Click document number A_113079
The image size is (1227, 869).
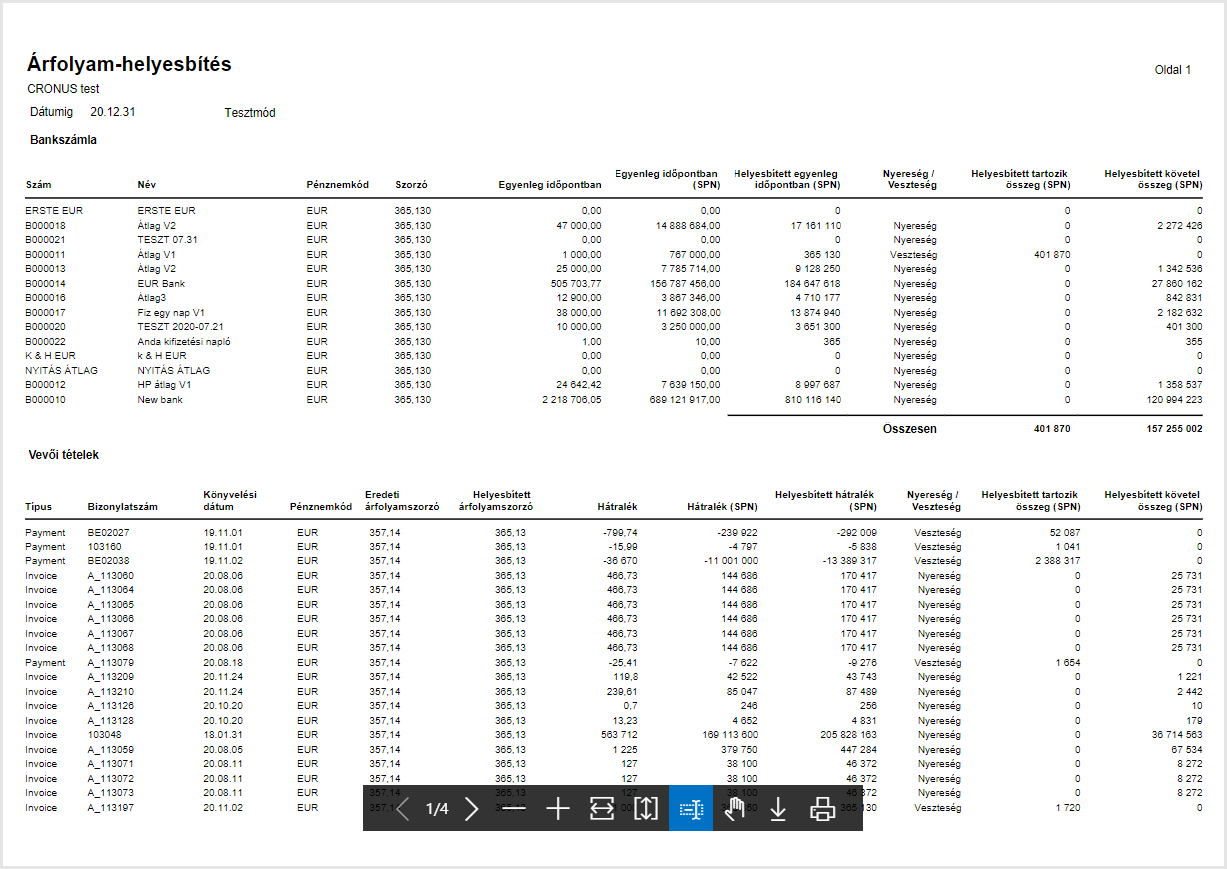tap(111, 662)
